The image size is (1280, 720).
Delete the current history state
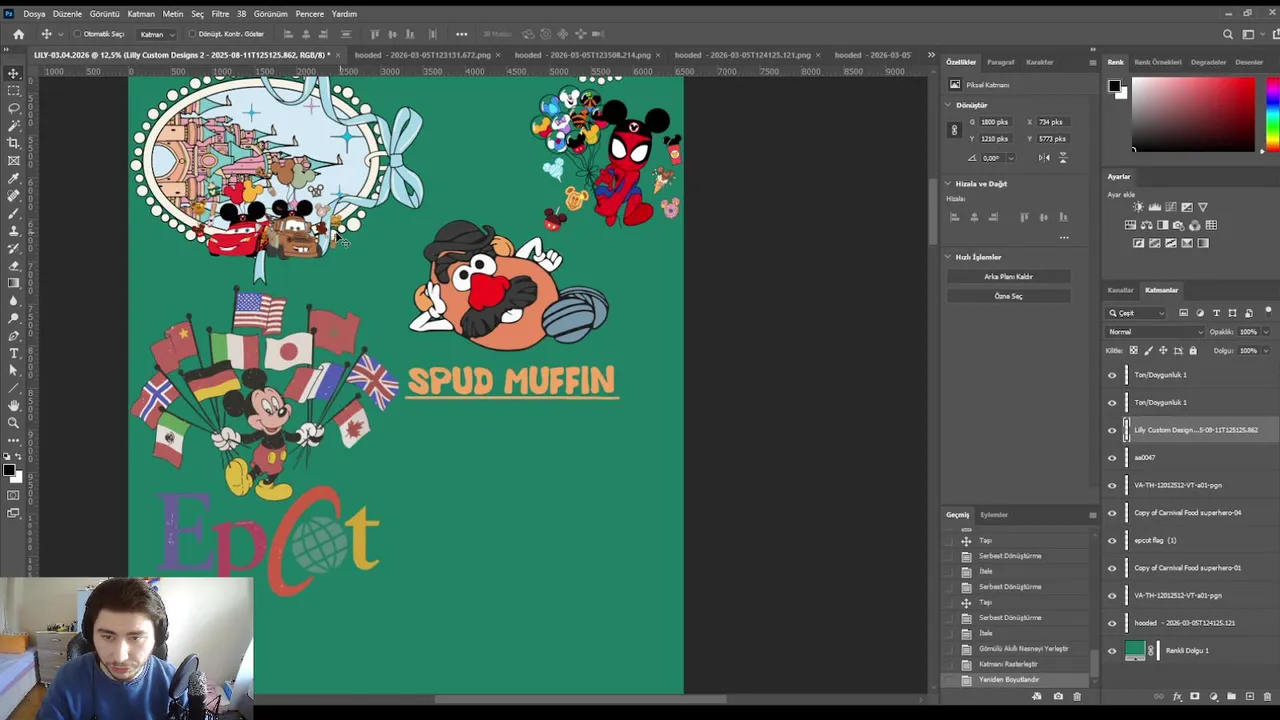[x=1077, y=697]
